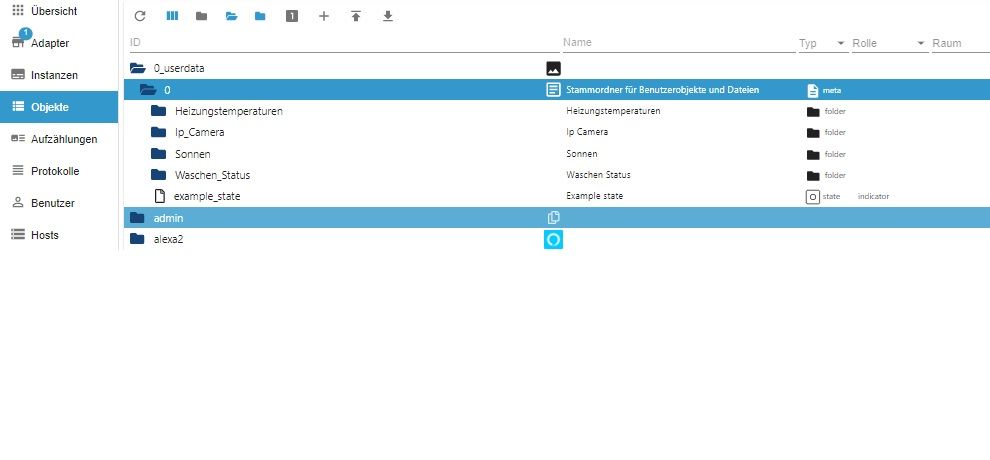Open the Typ filter dropdown

click(840, 44)
